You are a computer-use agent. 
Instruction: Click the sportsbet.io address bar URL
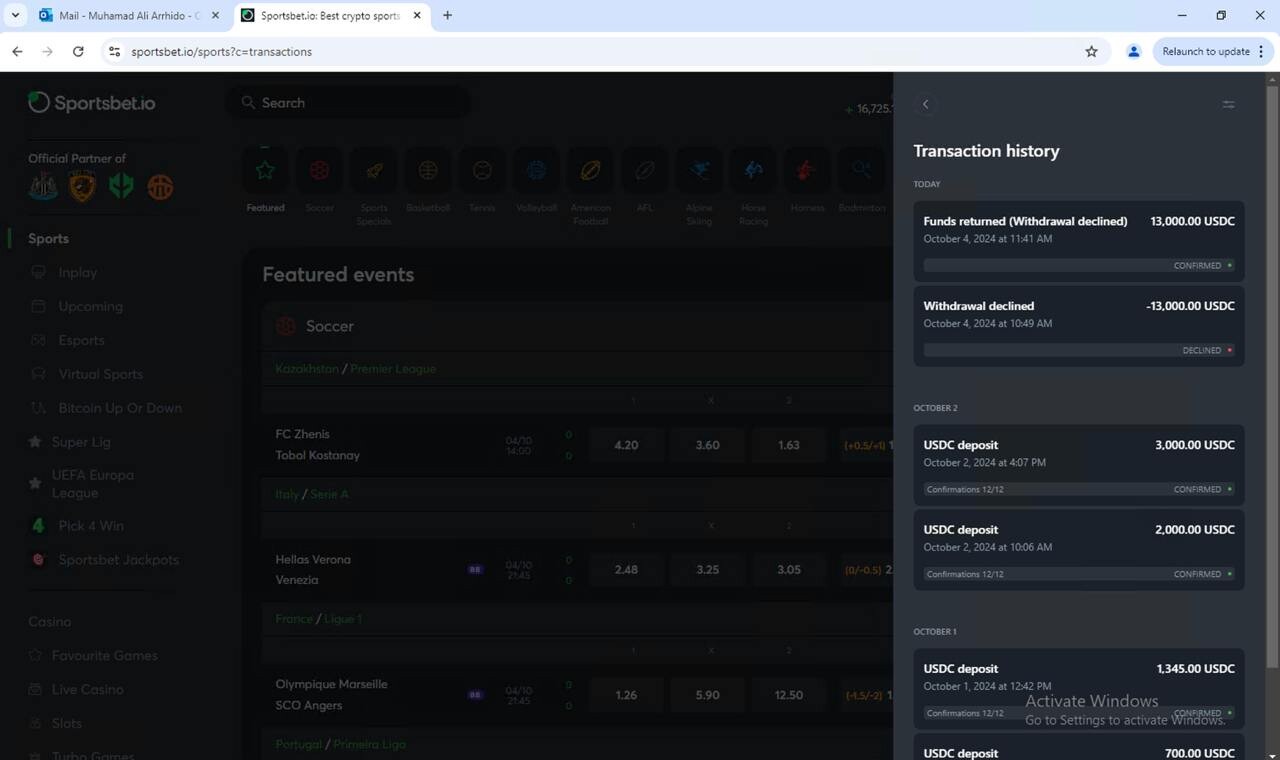[221, 51]
